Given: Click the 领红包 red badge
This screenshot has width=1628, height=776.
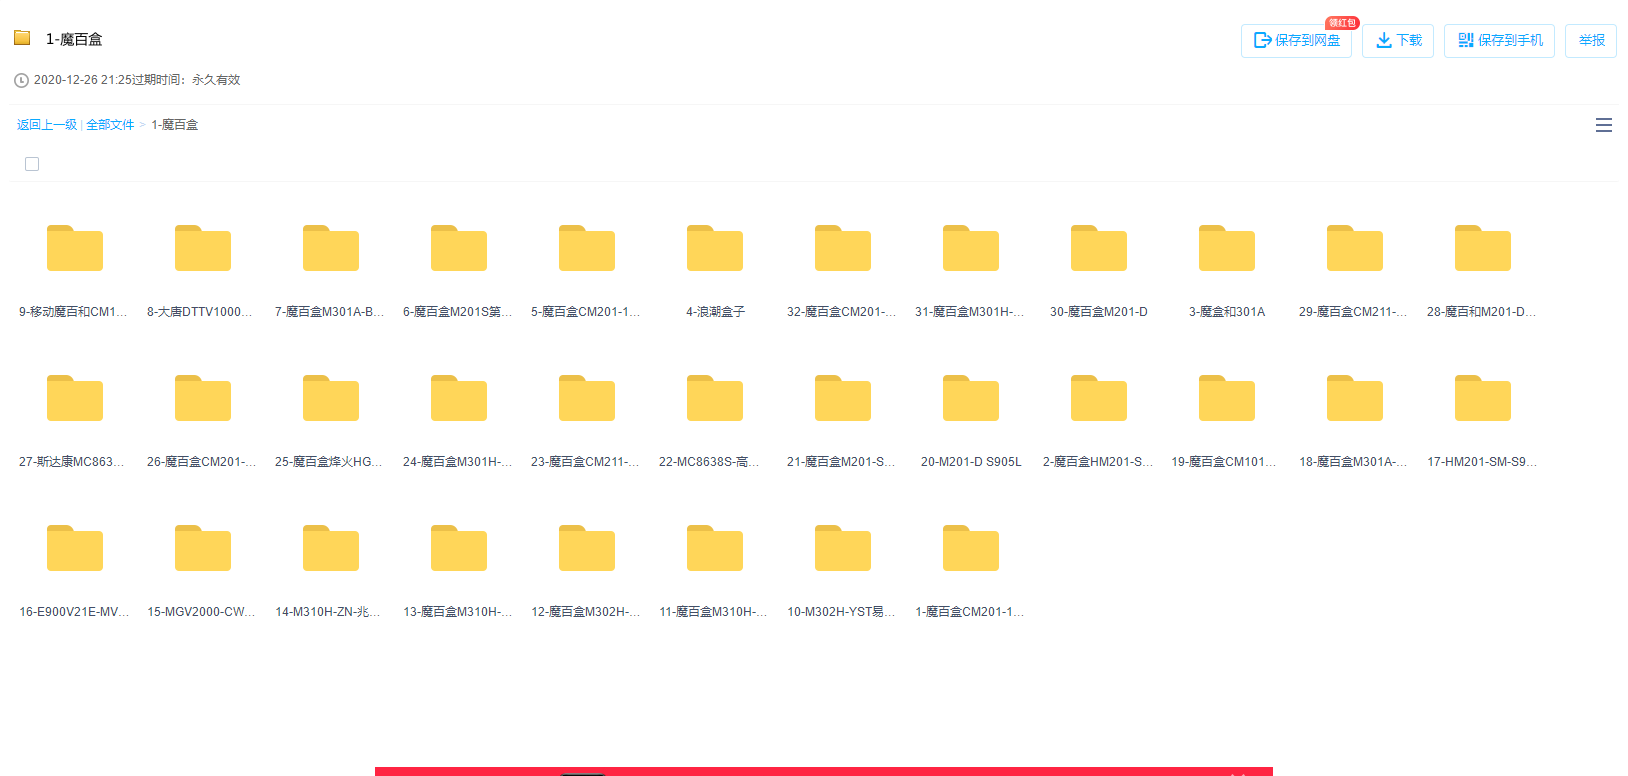Looking at the screenshot, I should click(1342, 22).
